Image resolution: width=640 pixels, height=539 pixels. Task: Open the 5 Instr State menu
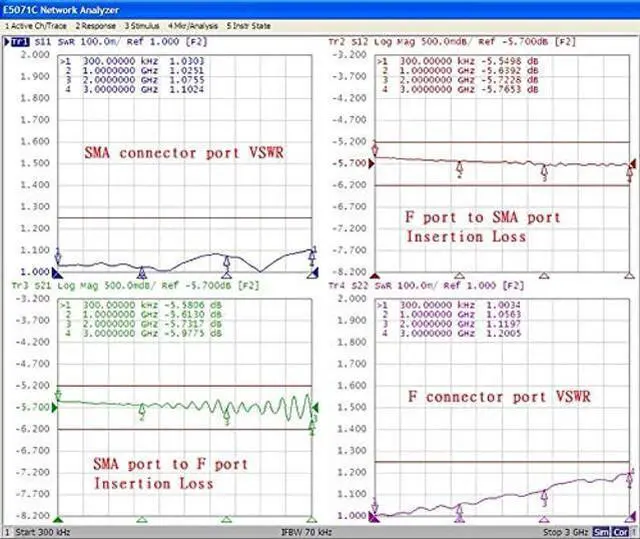[249, 26]
